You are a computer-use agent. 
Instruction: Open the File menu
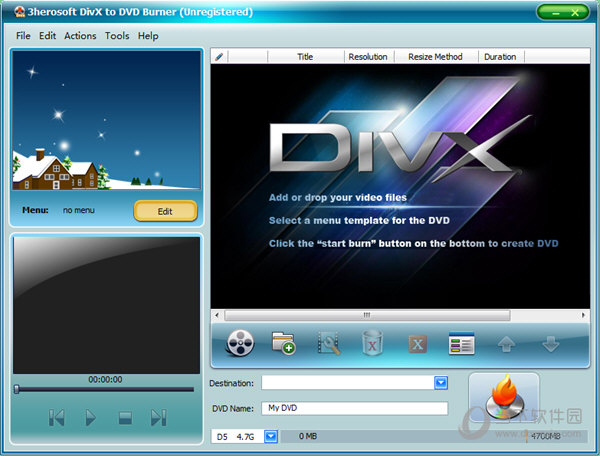tap(23, 36)
